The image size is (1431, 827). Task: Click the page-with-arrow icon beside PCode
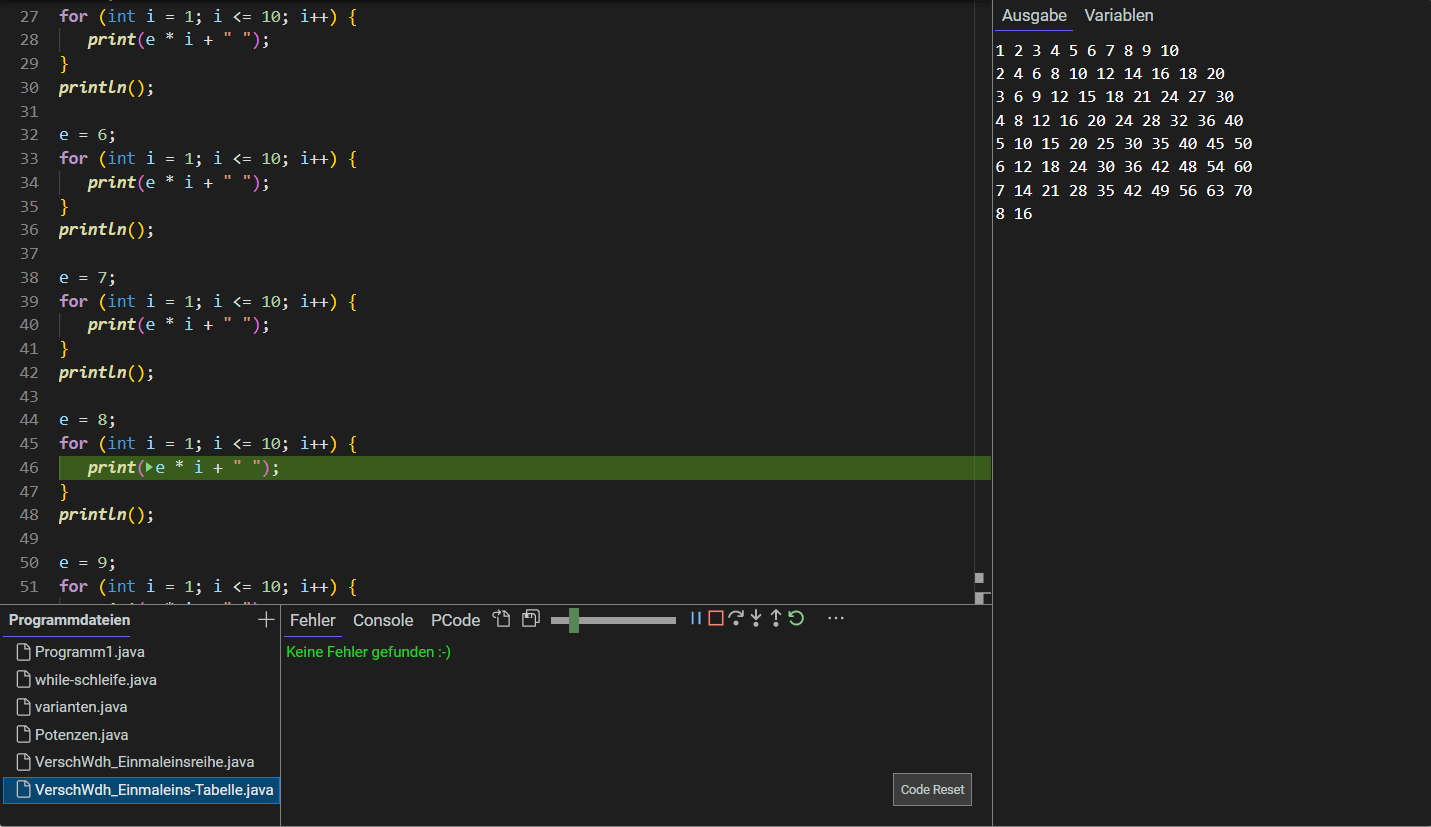pyautogui.click(x=503, y=619)
